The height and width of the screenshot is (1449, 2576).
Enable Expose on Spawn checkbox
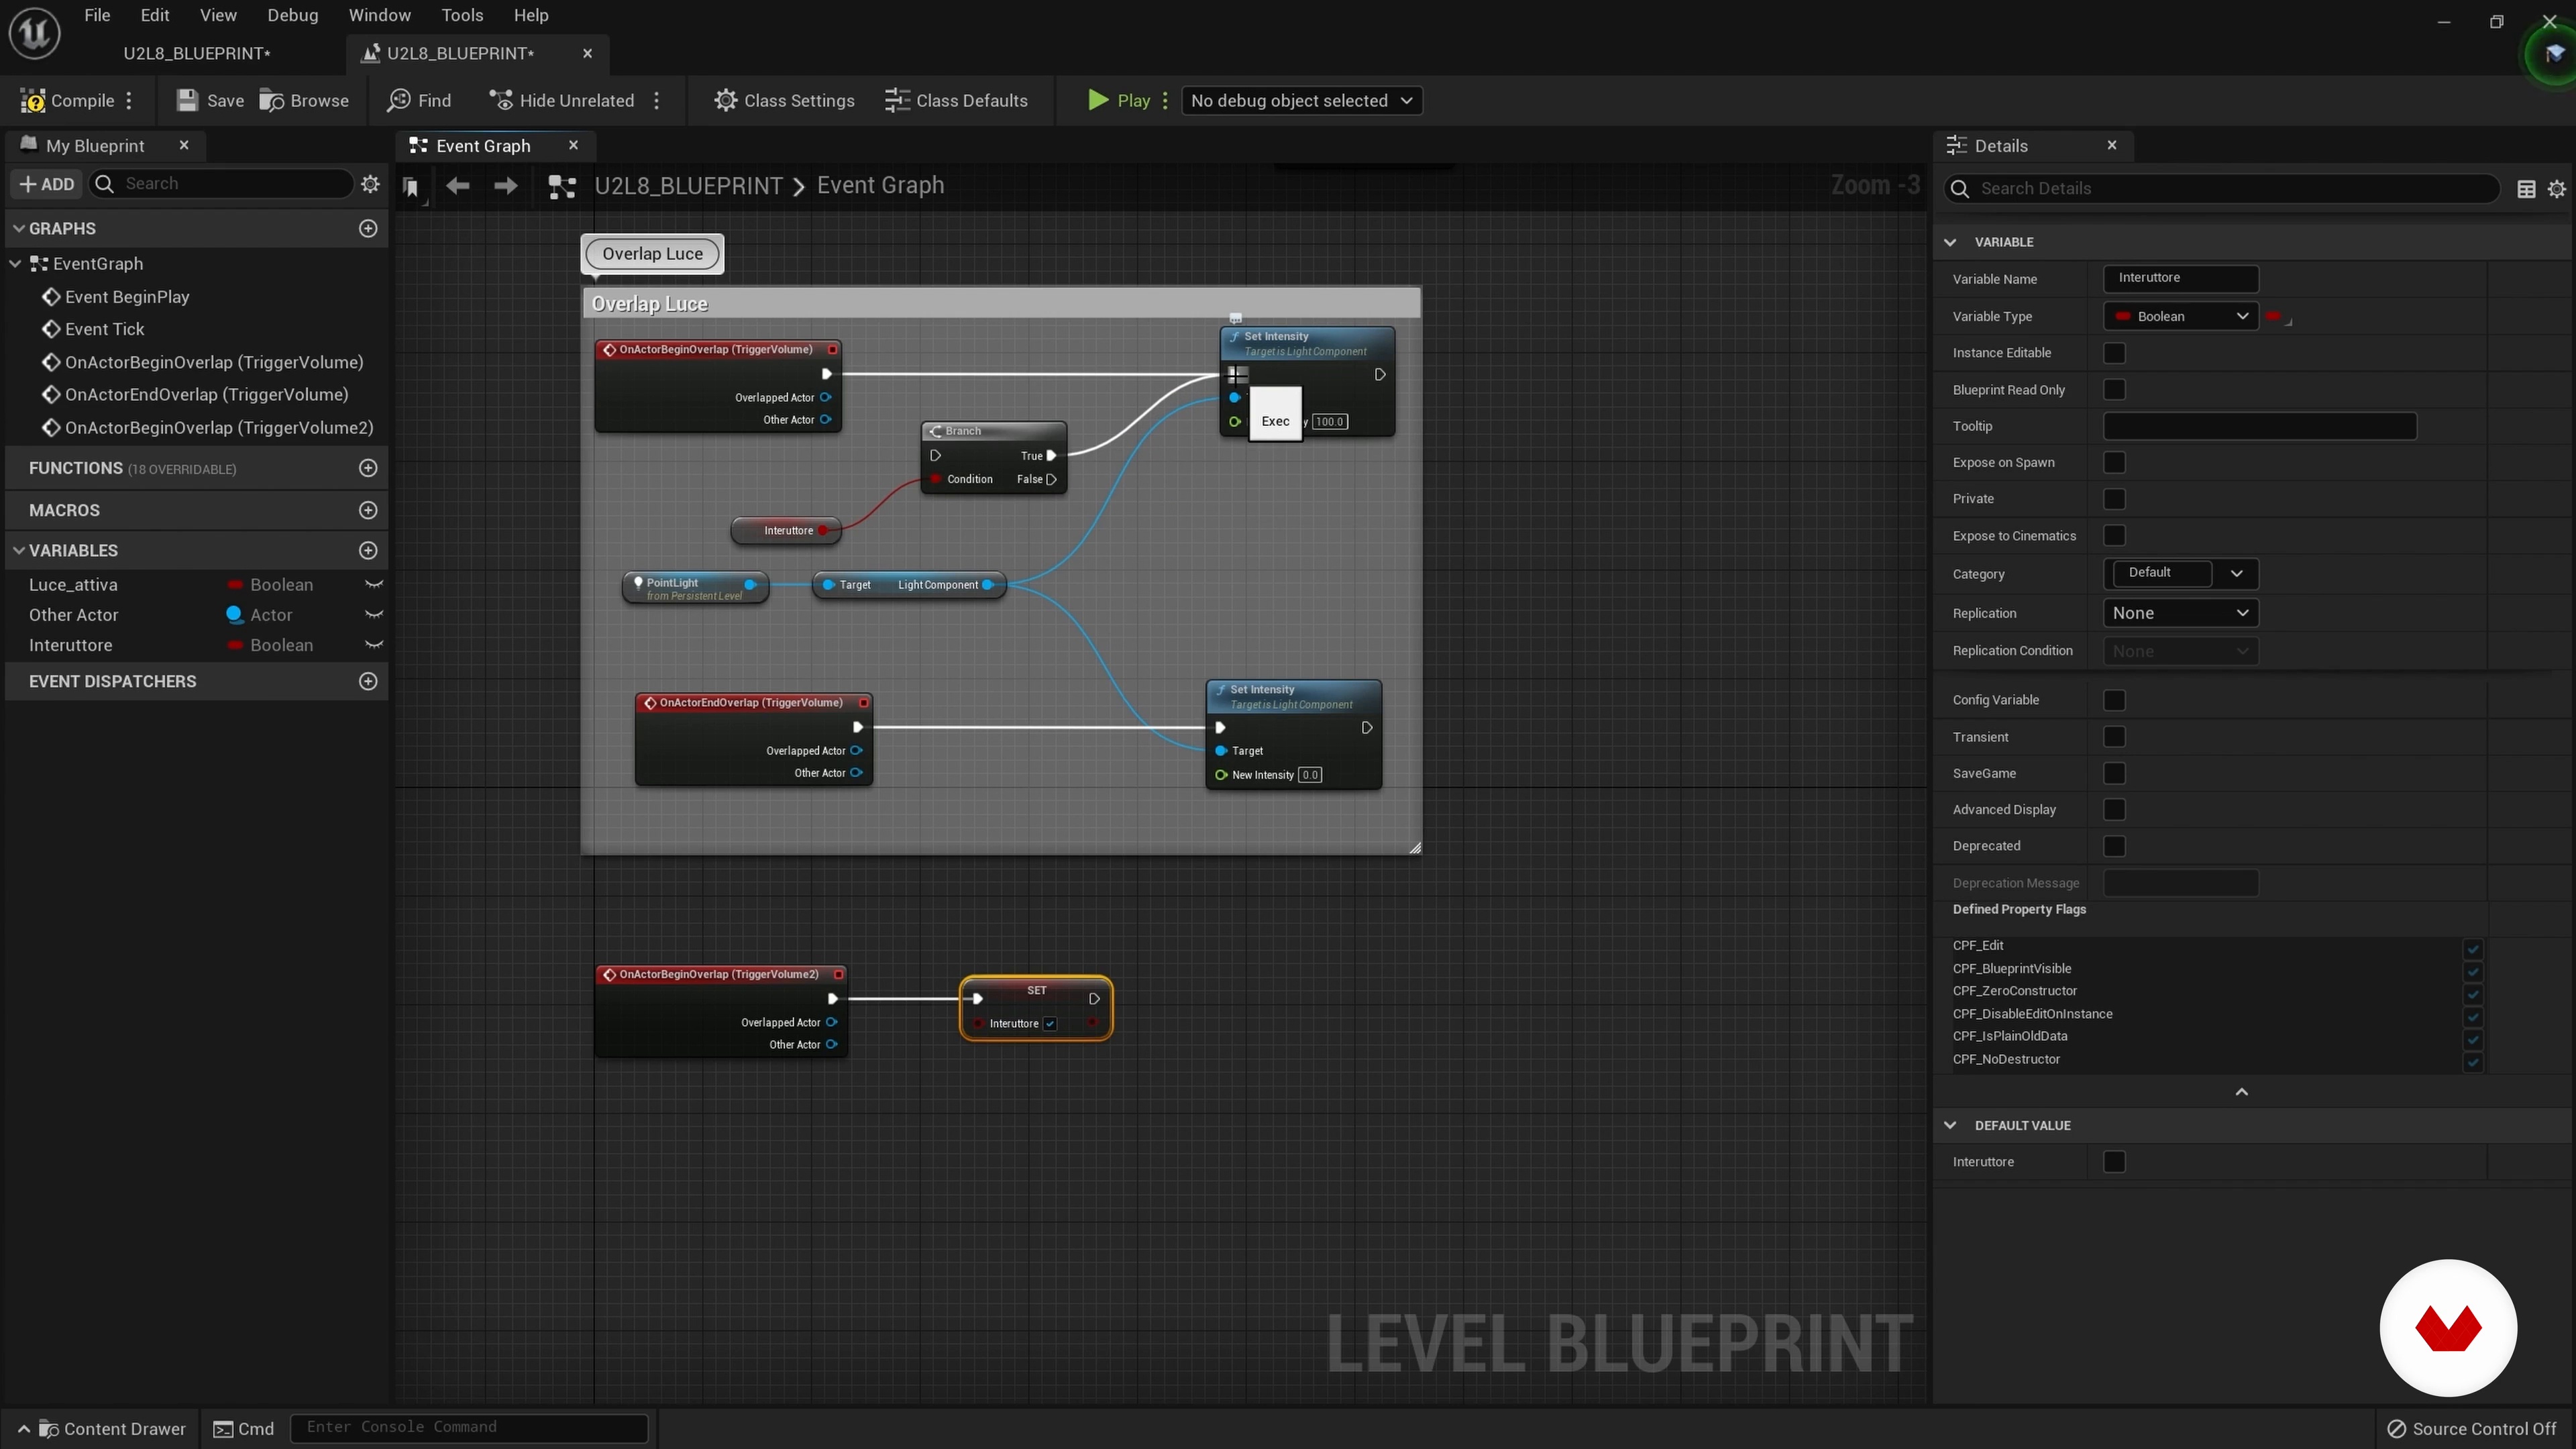2114,462
